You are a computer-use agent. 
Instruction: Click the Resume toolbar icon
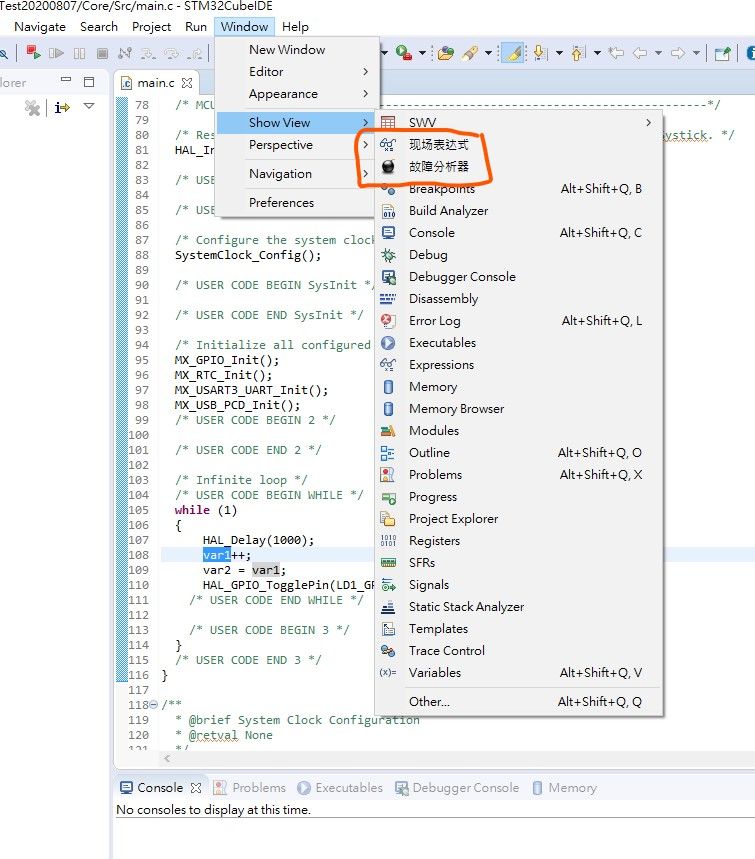coord(56,53)
